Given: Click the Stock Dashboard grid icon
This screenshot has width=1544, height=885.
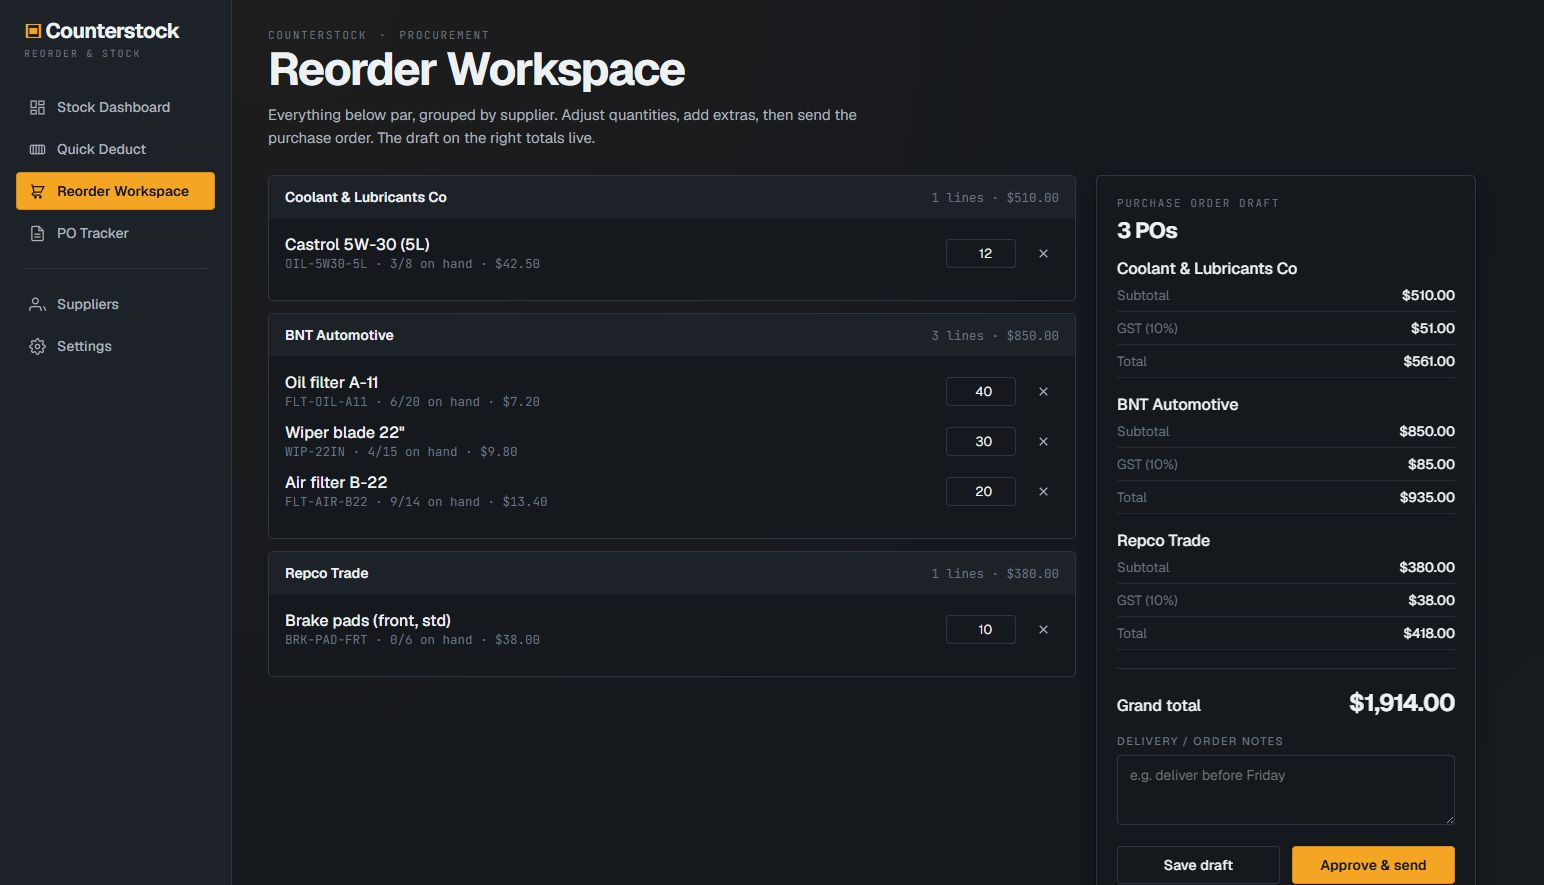Looking at the screenshot, I should 37,107.
